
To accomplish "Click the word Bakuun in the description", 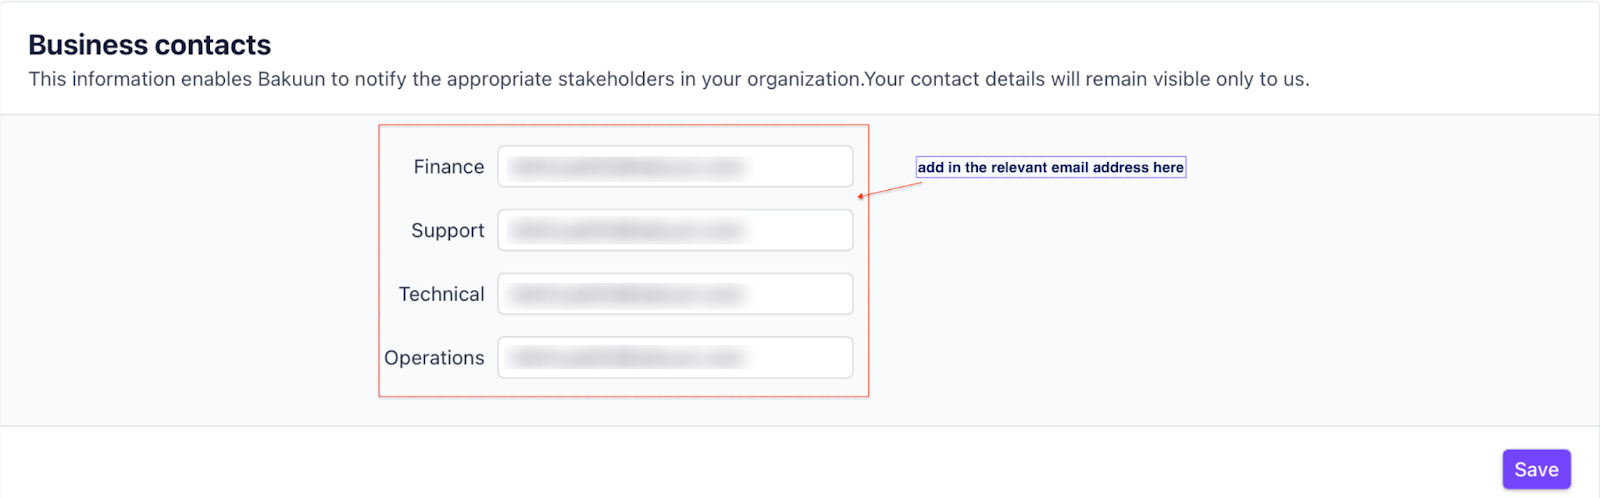I will pos(291,79).
